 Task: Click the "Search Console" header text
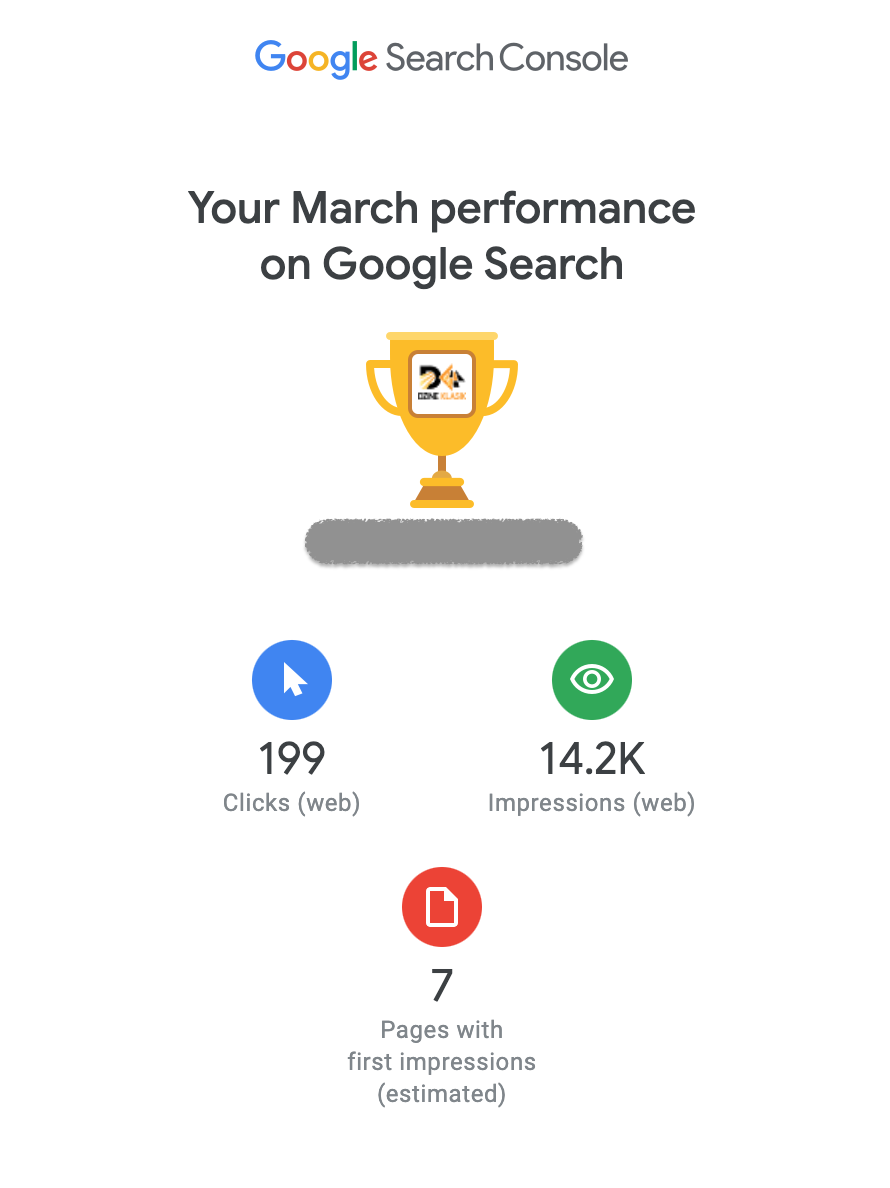pyautogui.click(x=507, y=58)
